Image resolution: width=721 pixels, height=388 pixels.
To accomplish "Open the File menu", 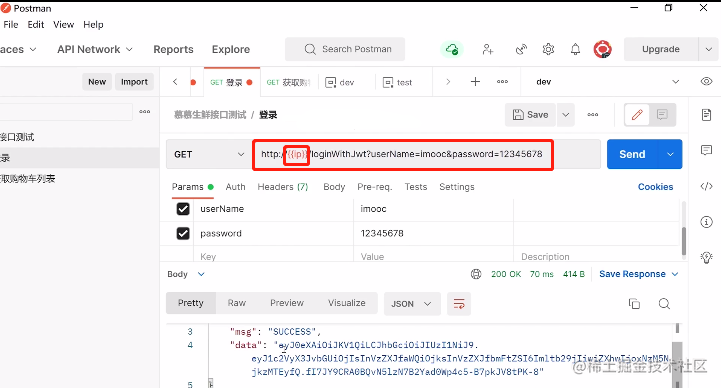I will [x=11, y=24].
